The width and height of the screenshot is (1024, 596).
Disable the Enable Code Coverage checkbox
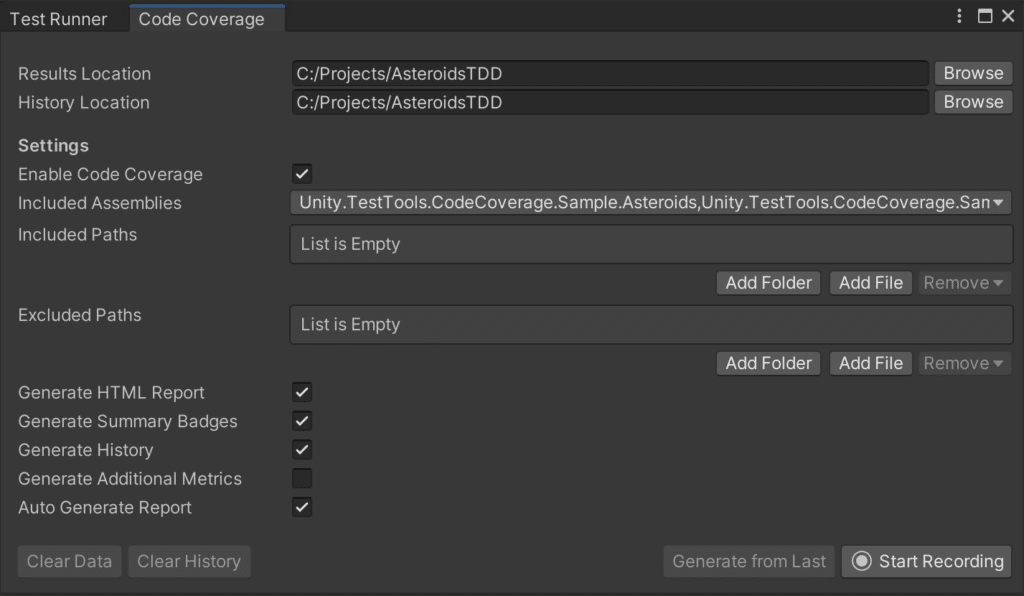[301, 173]
